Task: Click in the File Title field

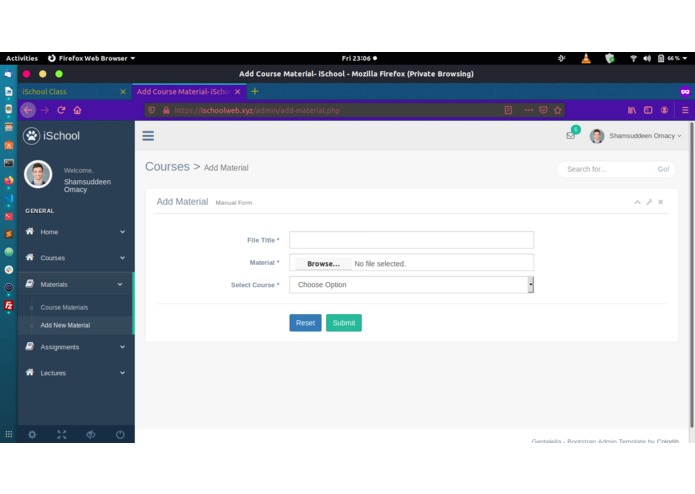Action: (411, 240)
